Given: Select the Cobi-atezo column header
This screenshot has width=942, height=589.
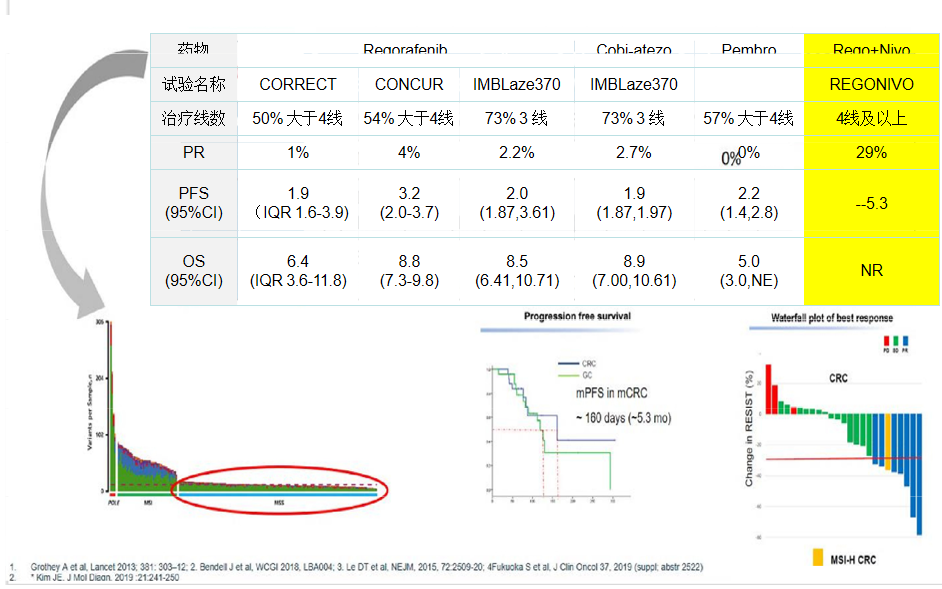Looking at the screenshot, I should coord(634,49).
